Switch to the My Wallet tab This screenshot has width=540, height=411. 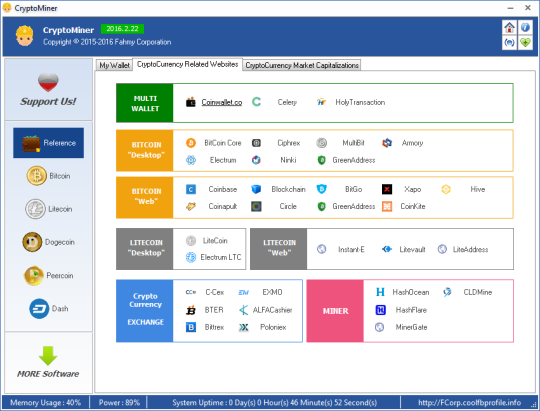[x=114, y=65]
